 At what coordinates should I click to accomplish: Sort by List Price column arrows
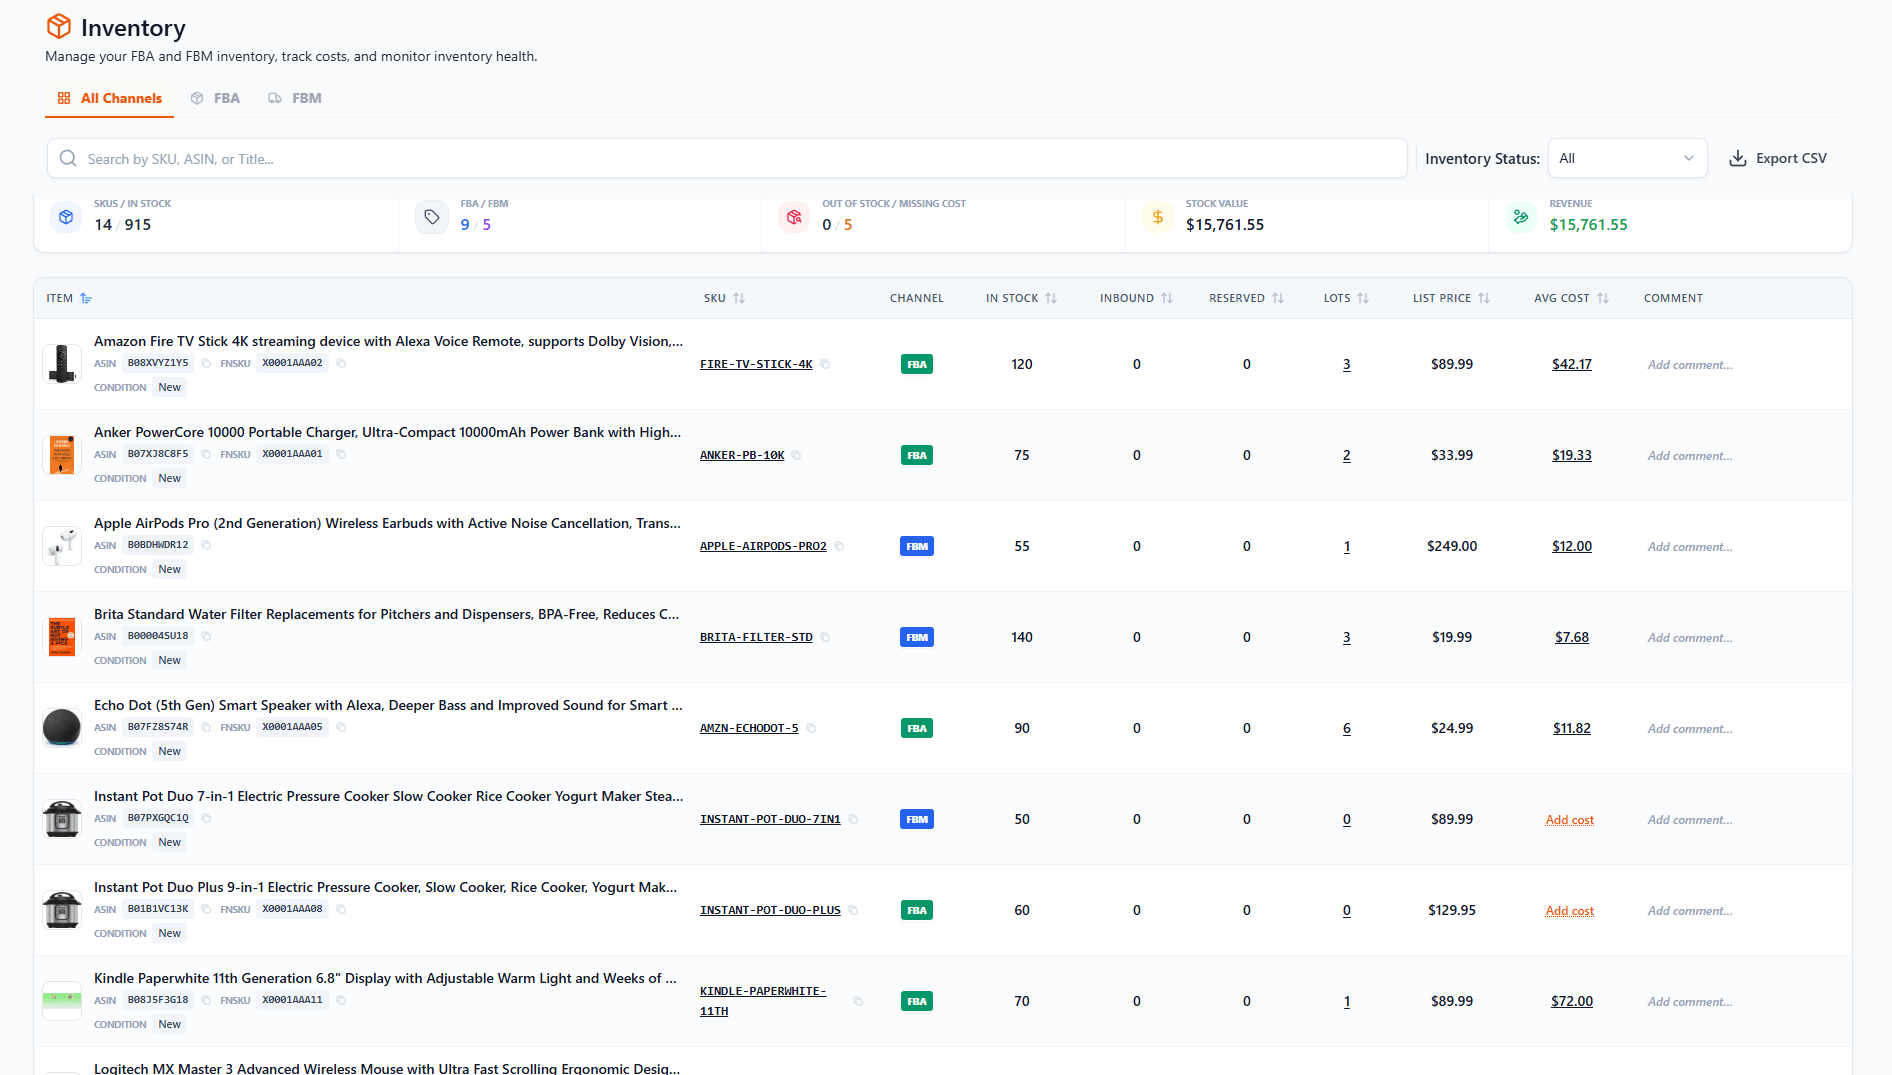pyautogui.click(x=1484, y=298)
